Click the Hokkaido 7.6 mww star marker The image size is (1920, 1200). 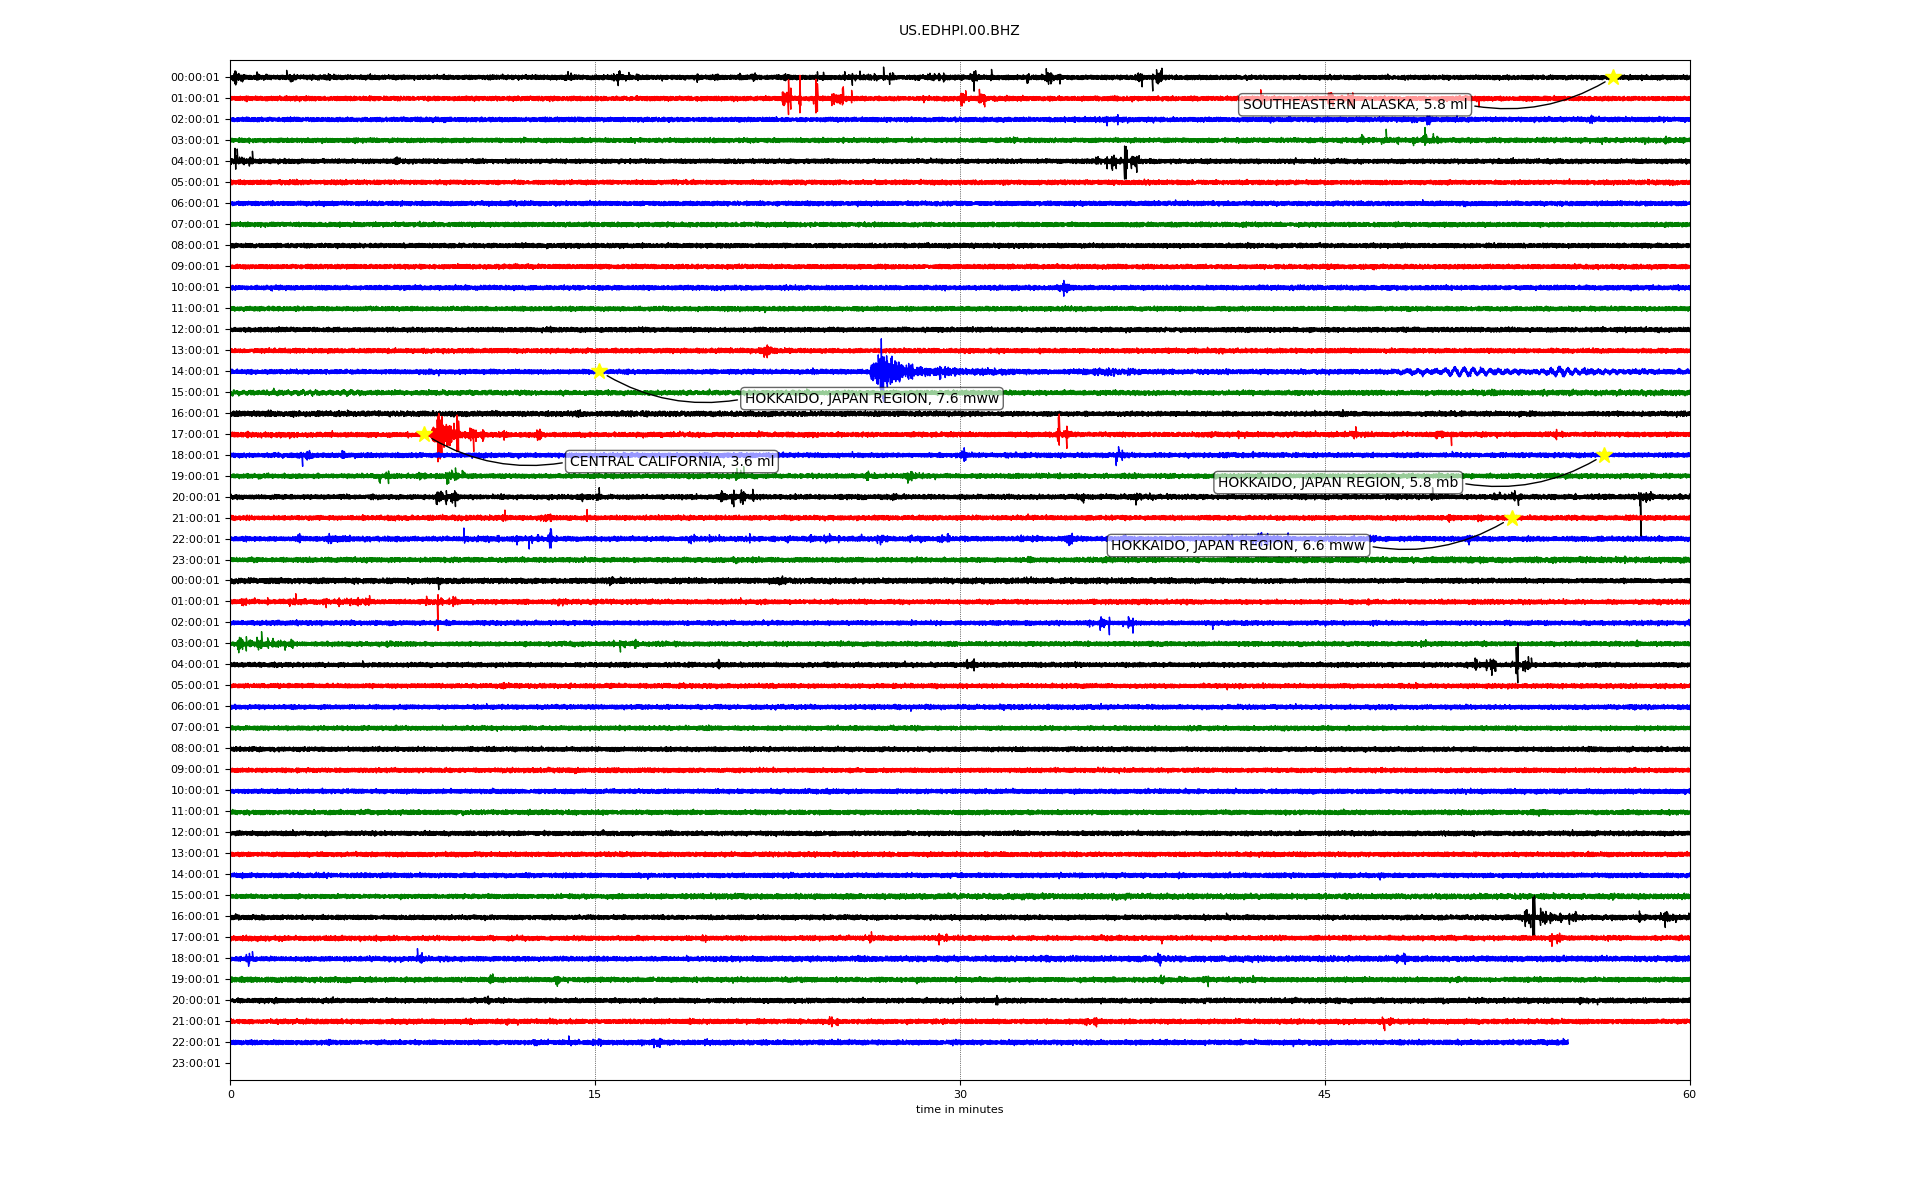[599, 371]
